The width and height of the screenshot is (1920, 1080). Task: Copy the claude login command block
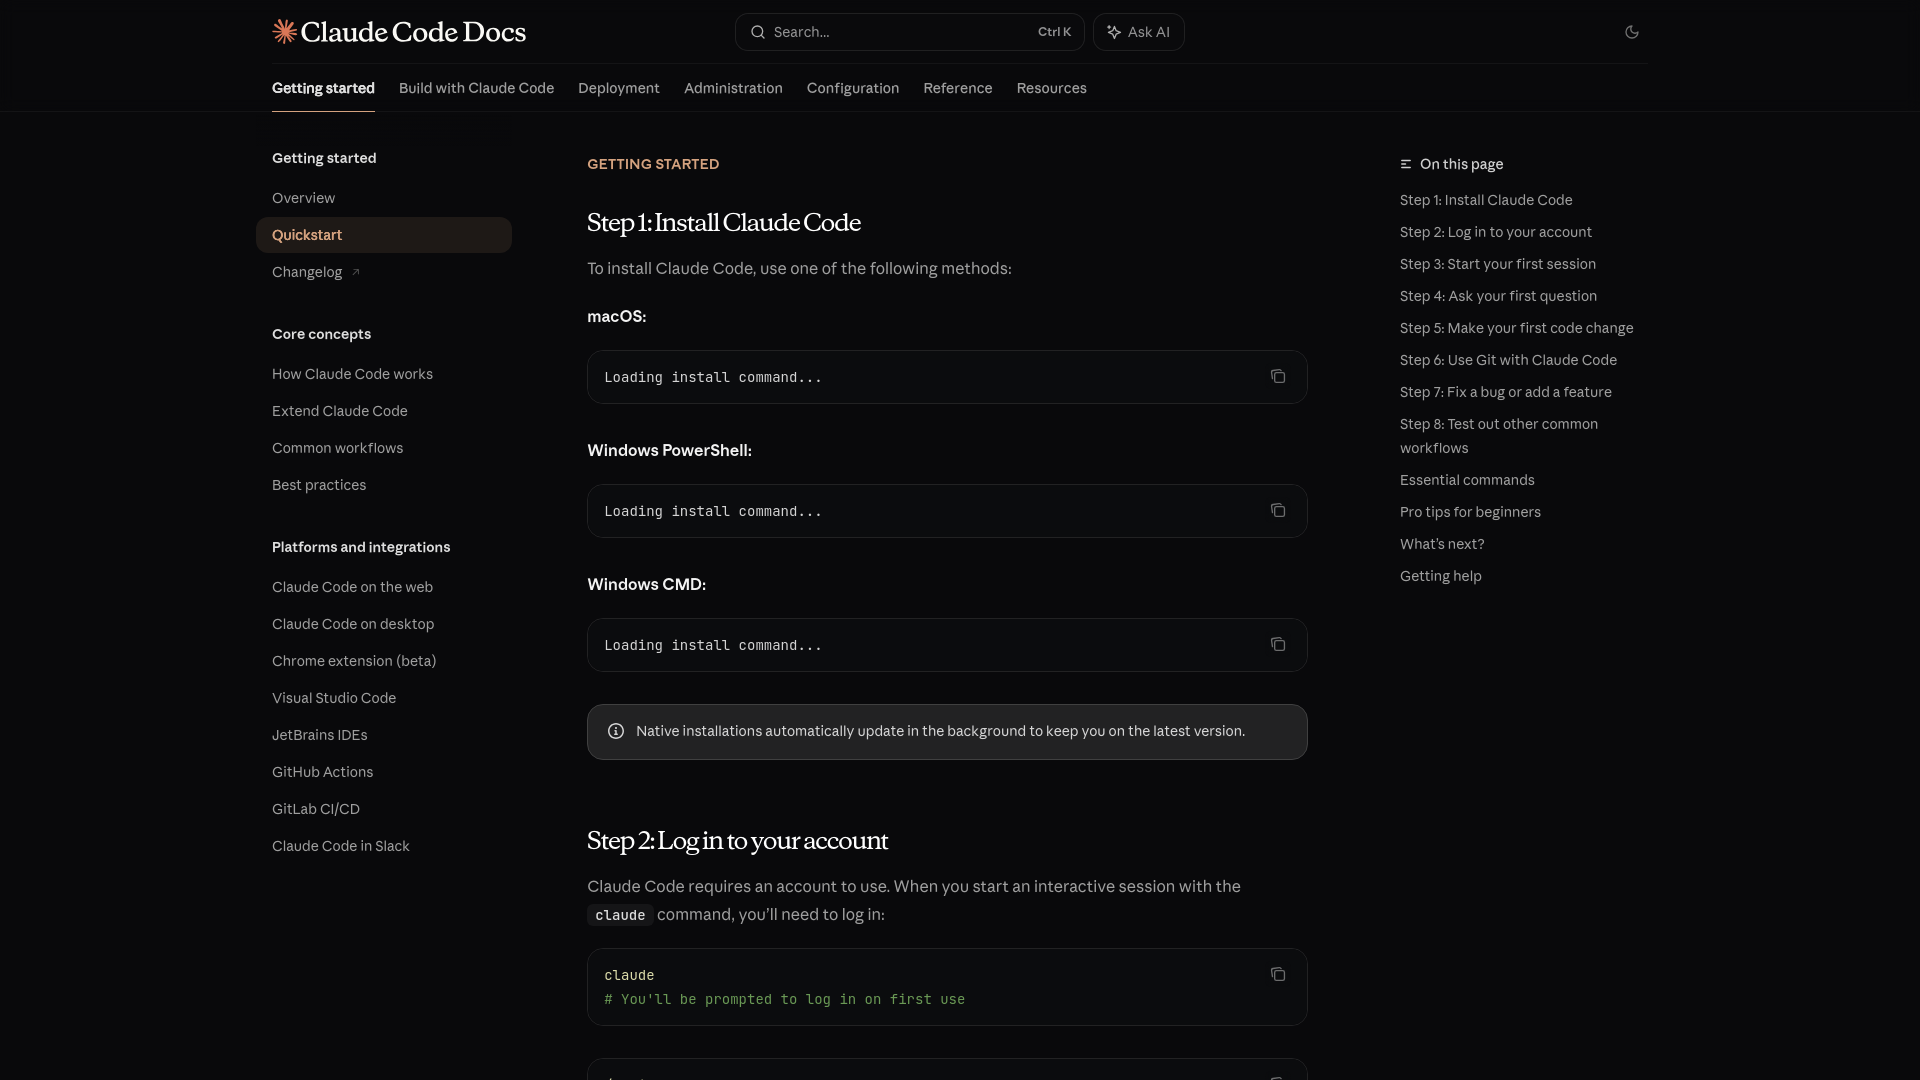(x=1278, y=974)
